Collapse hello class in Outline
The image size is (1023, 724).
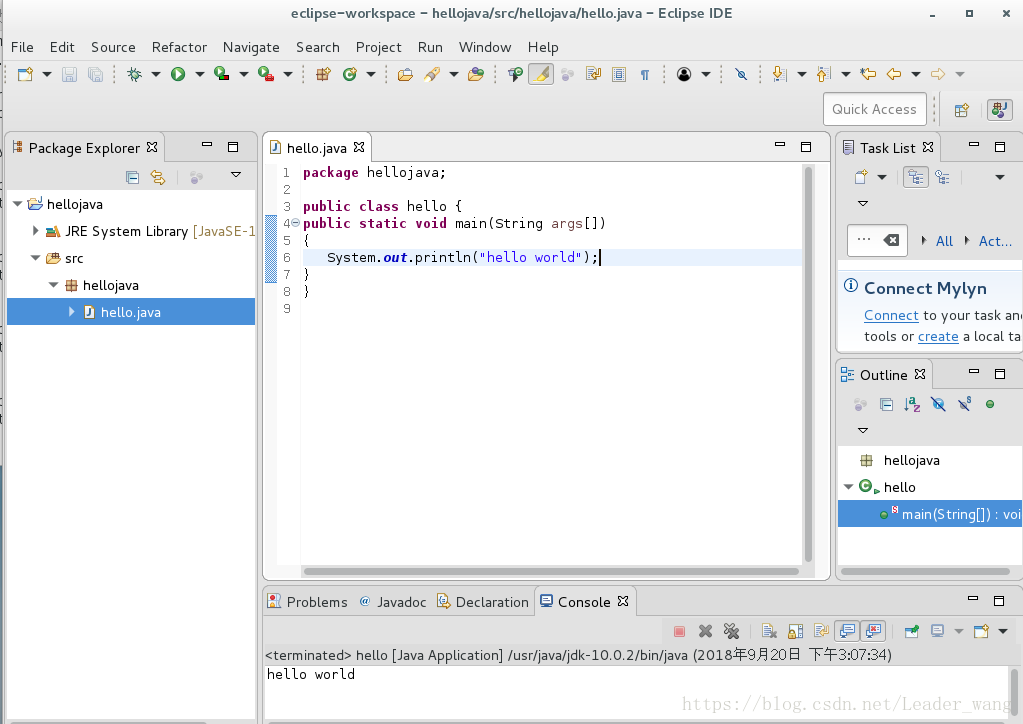point(848,487)
